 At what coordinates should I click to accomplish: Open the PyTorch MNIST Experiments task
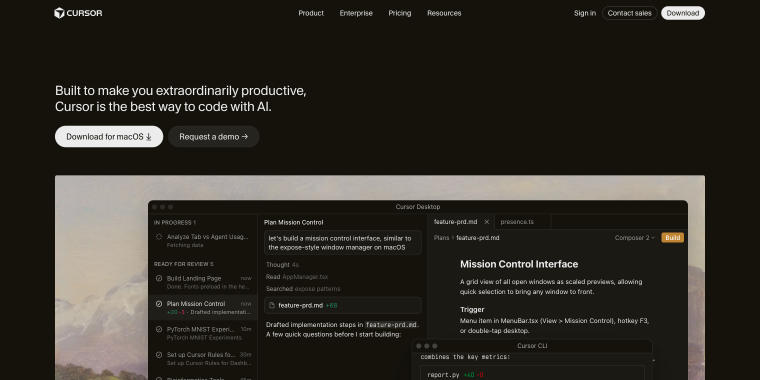[x=203, y=333]
